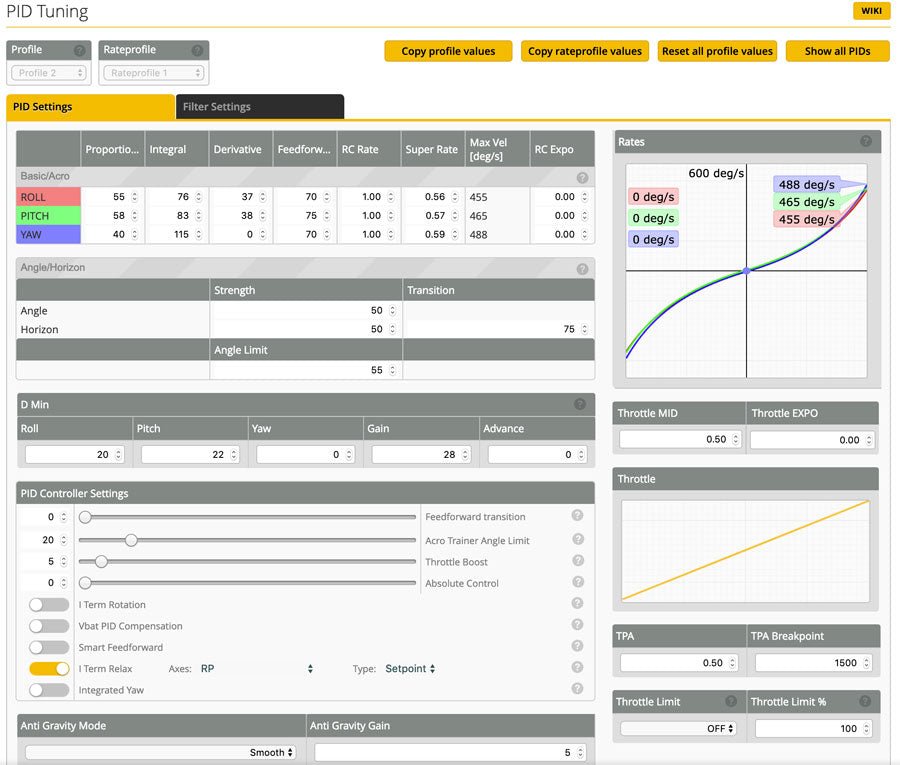Click help icon in D Min header
900x765 pixels.
580,404
